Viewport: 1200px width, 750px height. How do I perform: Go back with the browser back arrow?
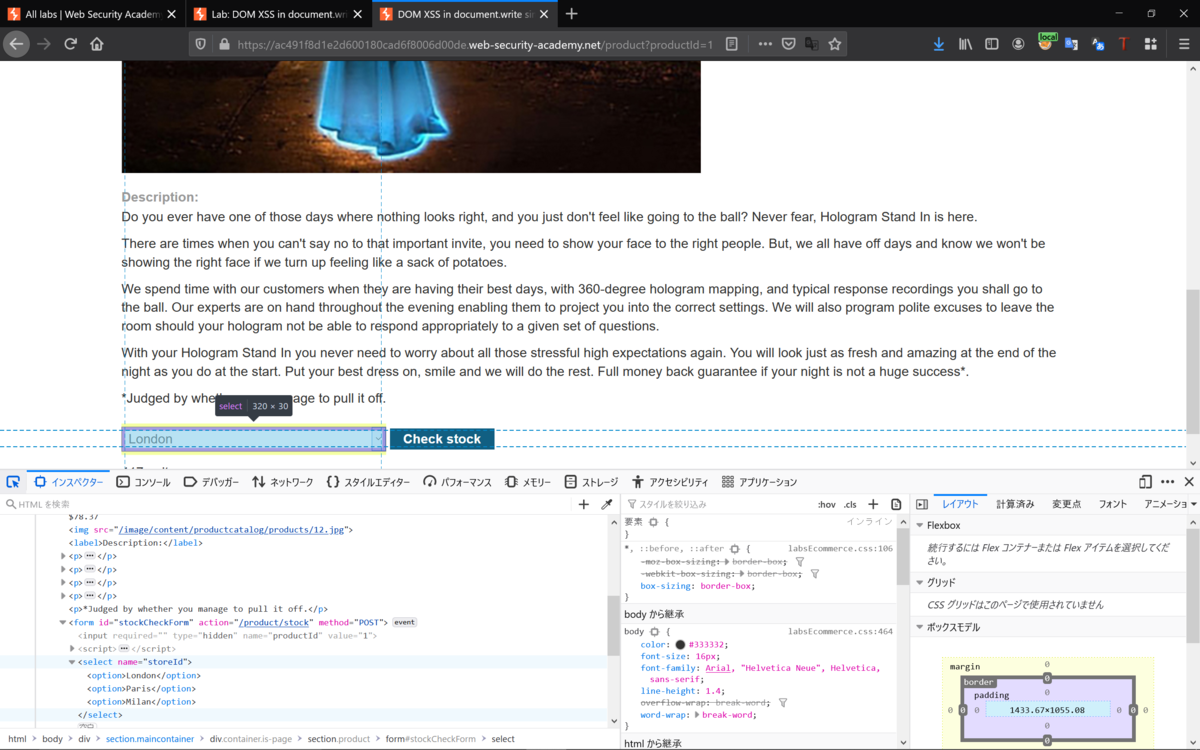(x=16, y=44)
